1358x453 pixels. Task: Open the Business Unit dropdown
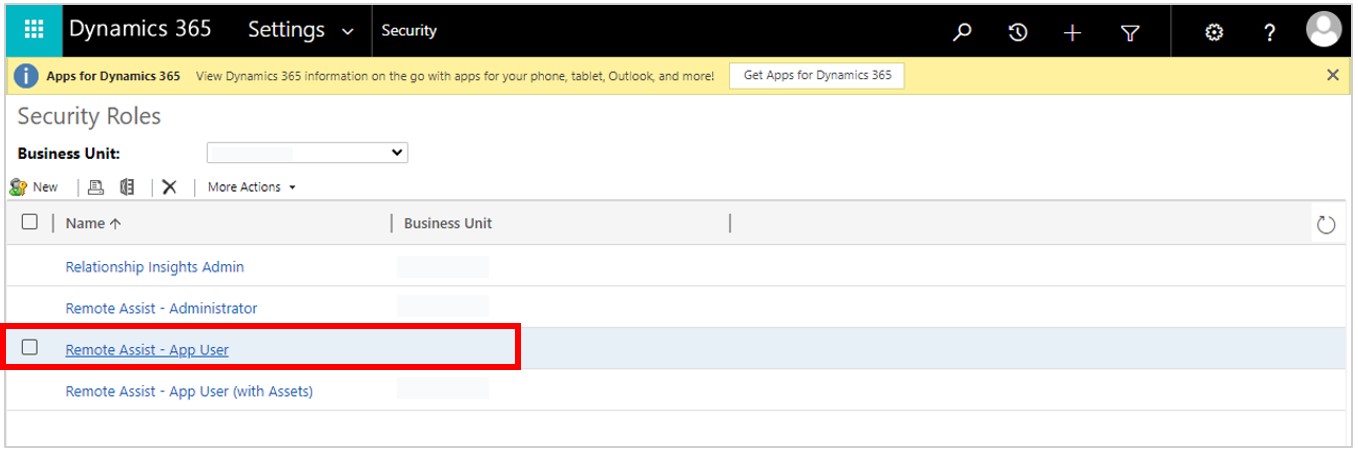pyautogui.click(x=307, y=153)
